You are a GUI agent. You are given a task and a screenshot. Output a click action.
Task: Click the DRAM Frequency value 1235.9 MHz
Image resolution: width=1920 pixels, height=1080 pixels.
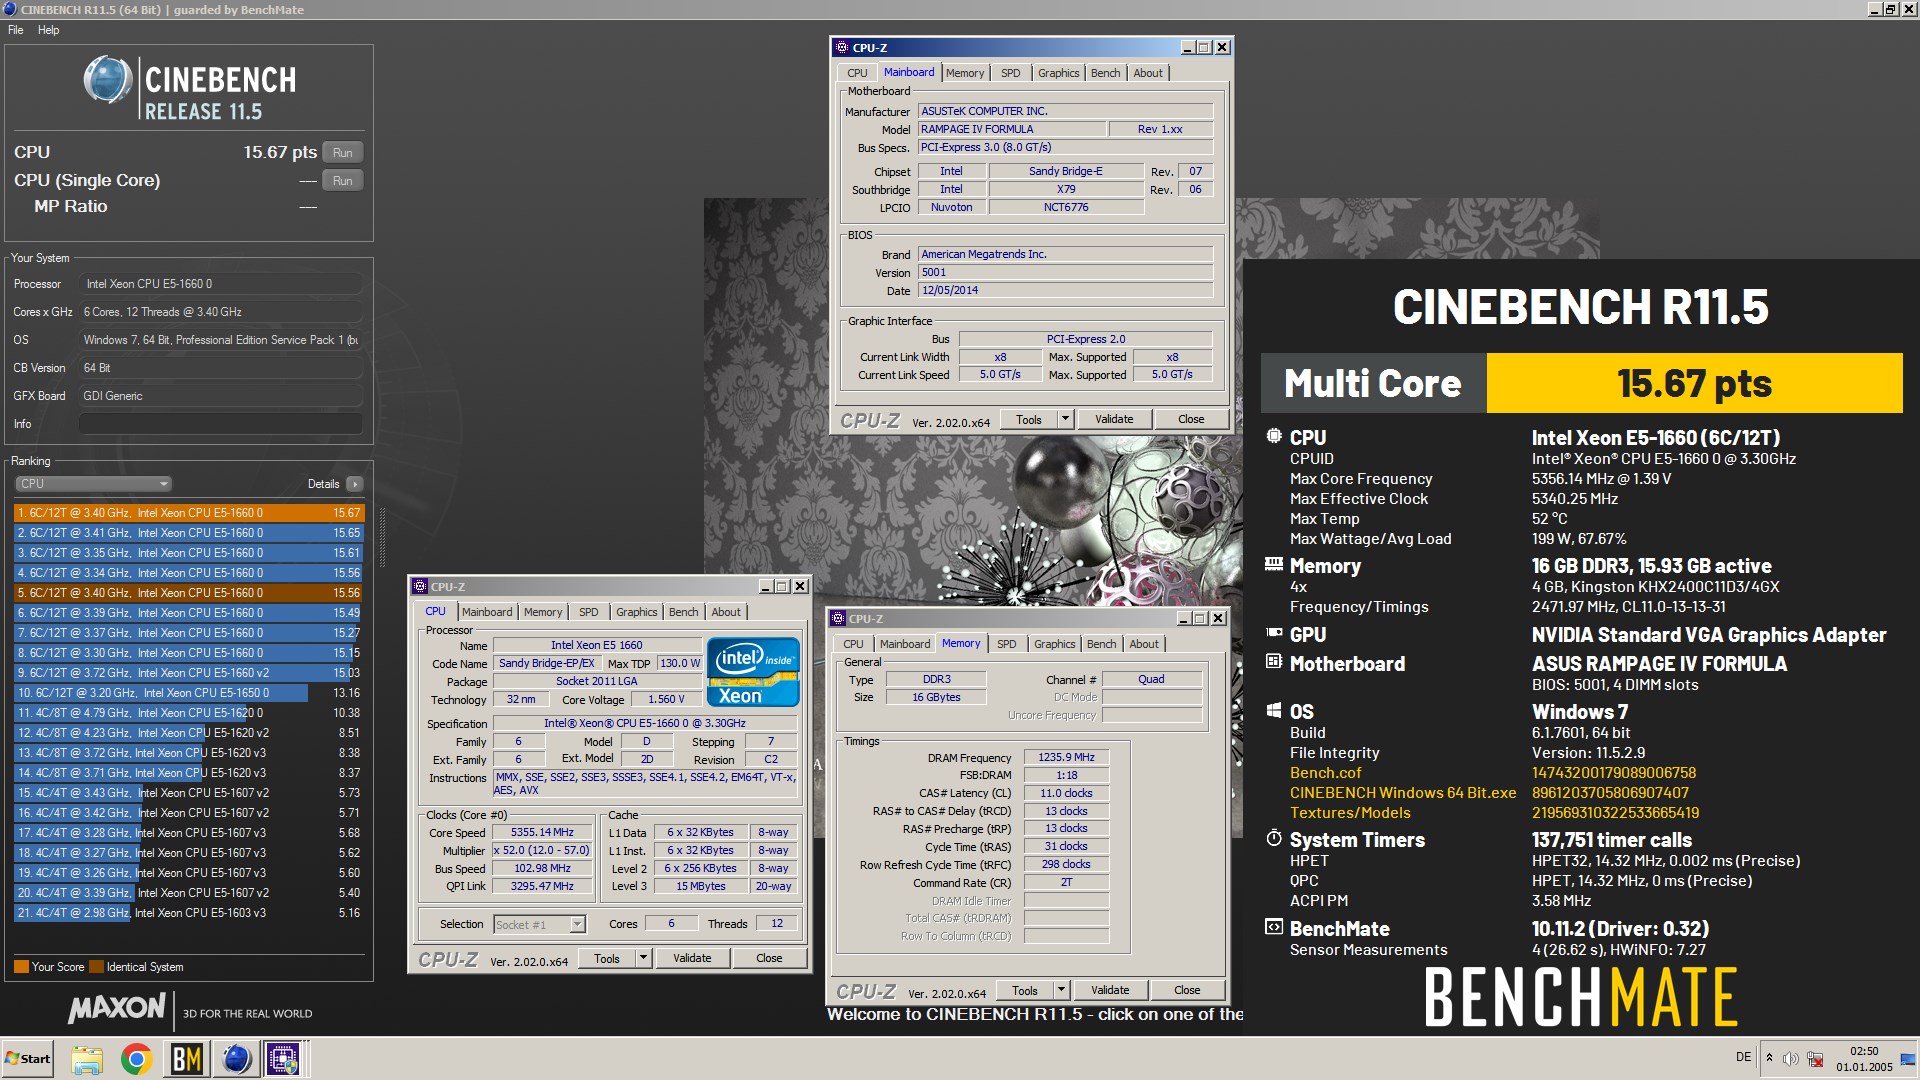click(x=1066, y=757)
